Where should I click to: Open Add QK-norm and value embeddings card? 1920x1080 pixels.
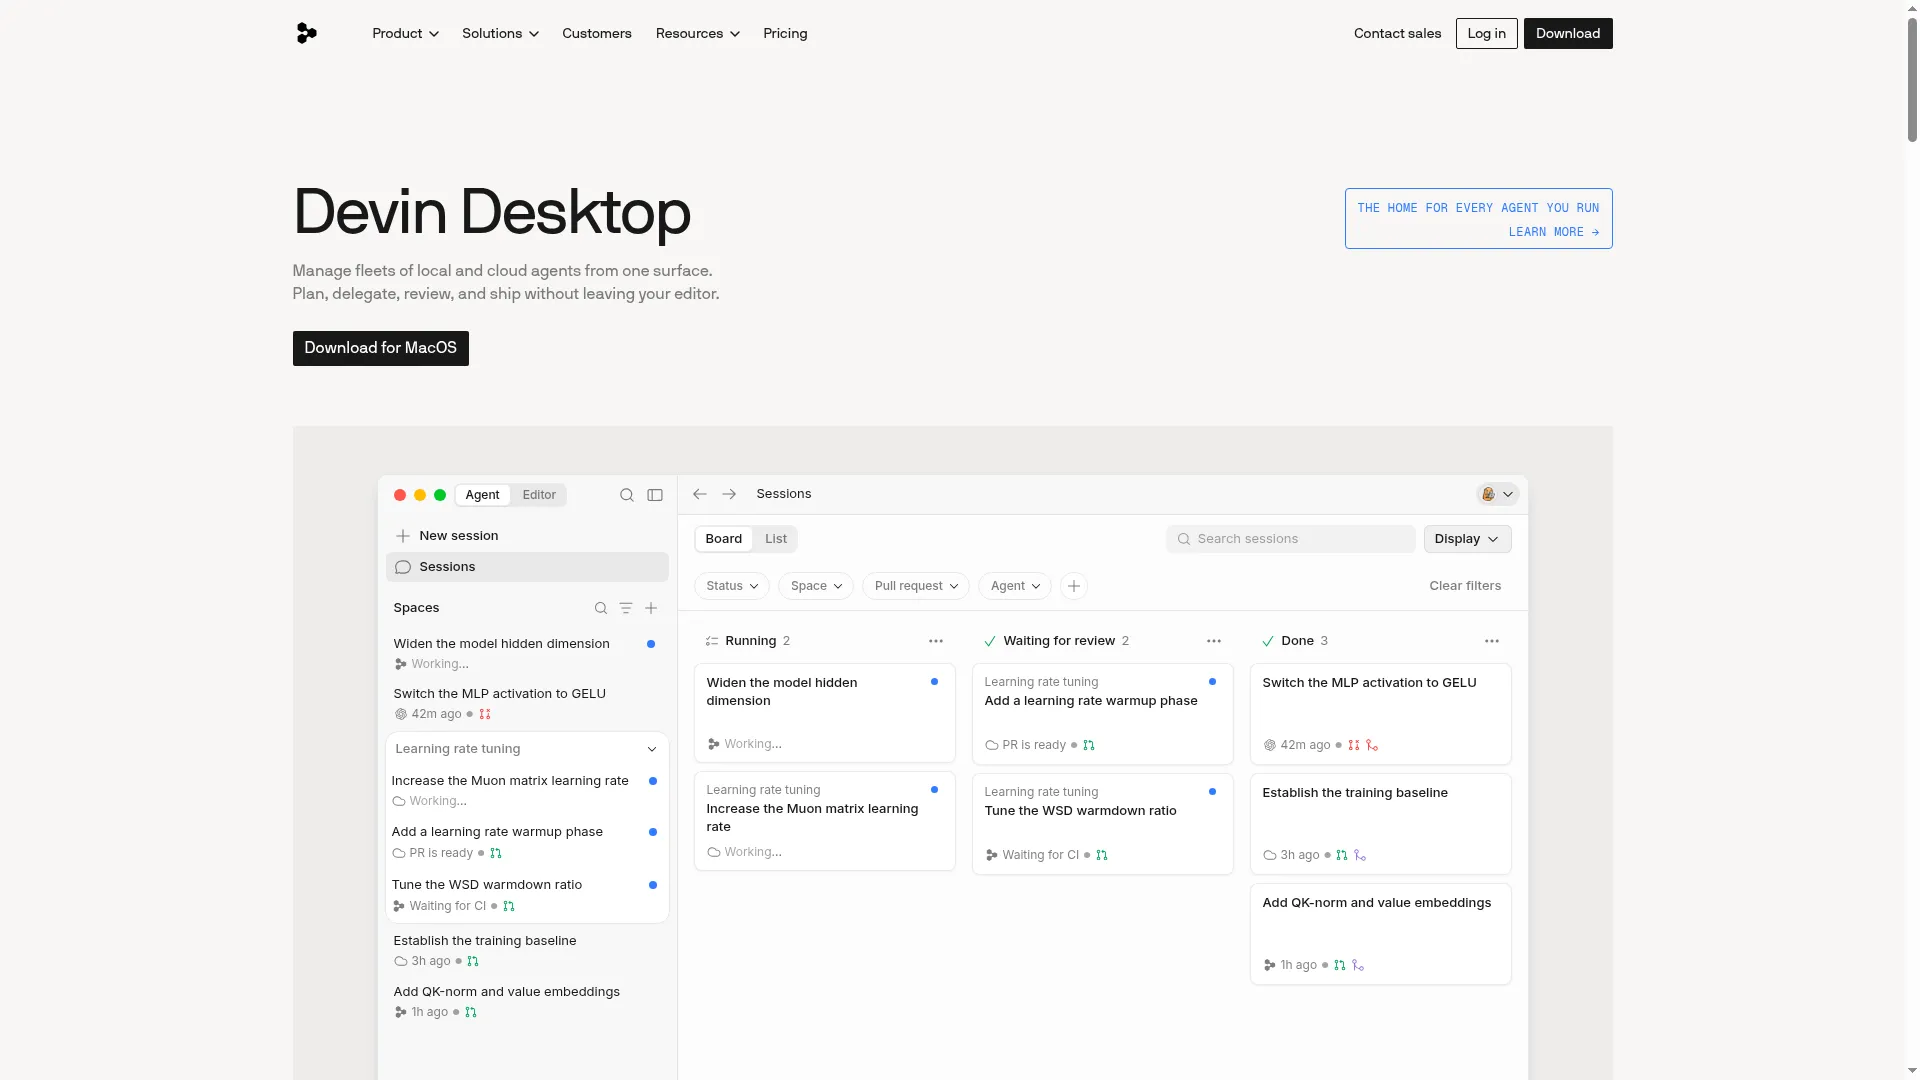pyautogui.click(x=1380, y=934)
